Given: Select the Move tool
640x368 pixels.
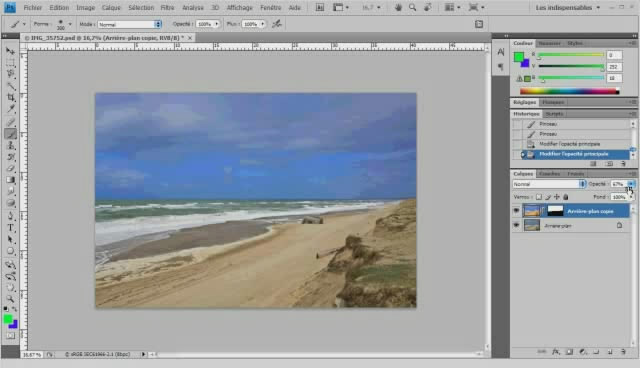Looking at the screenshot, I should pyautogui.click(x=11, y=51).
